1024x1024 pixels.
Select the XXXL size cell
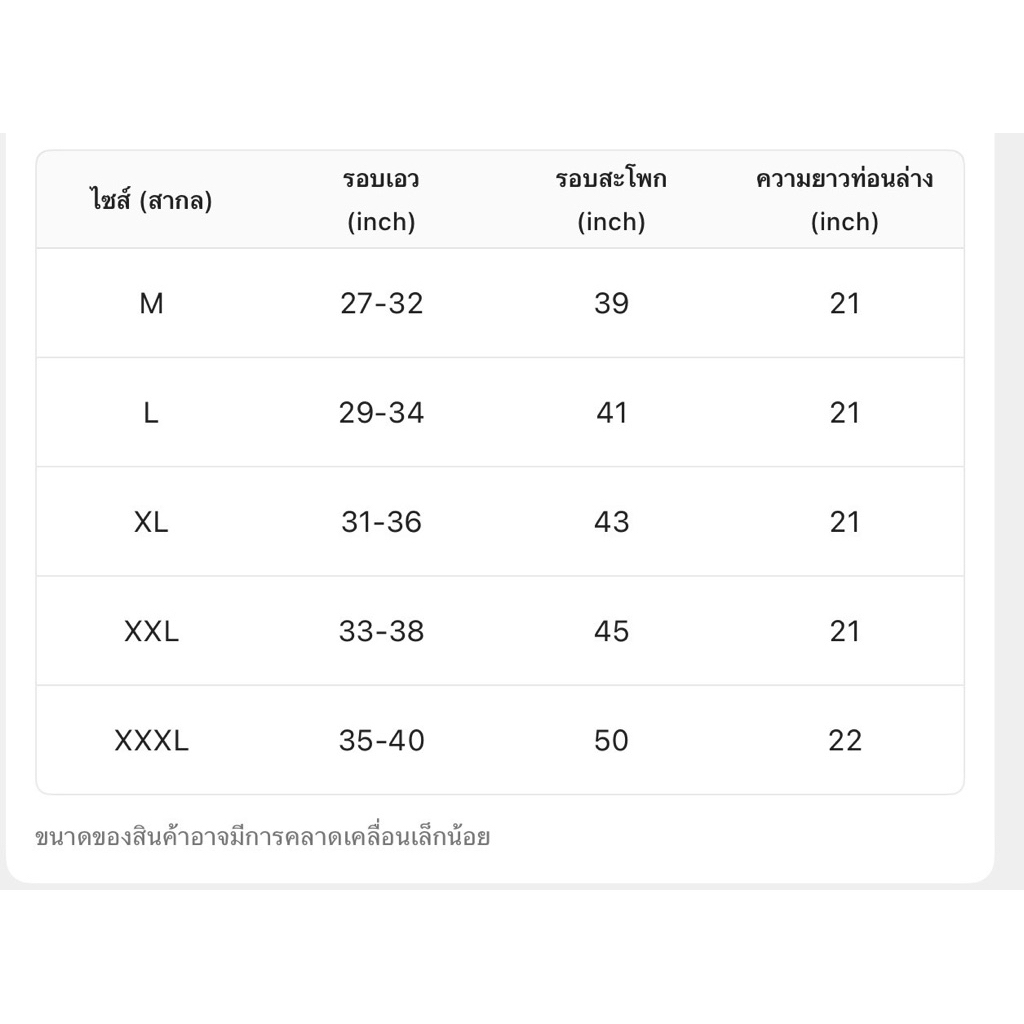click(x=152, y=741)
